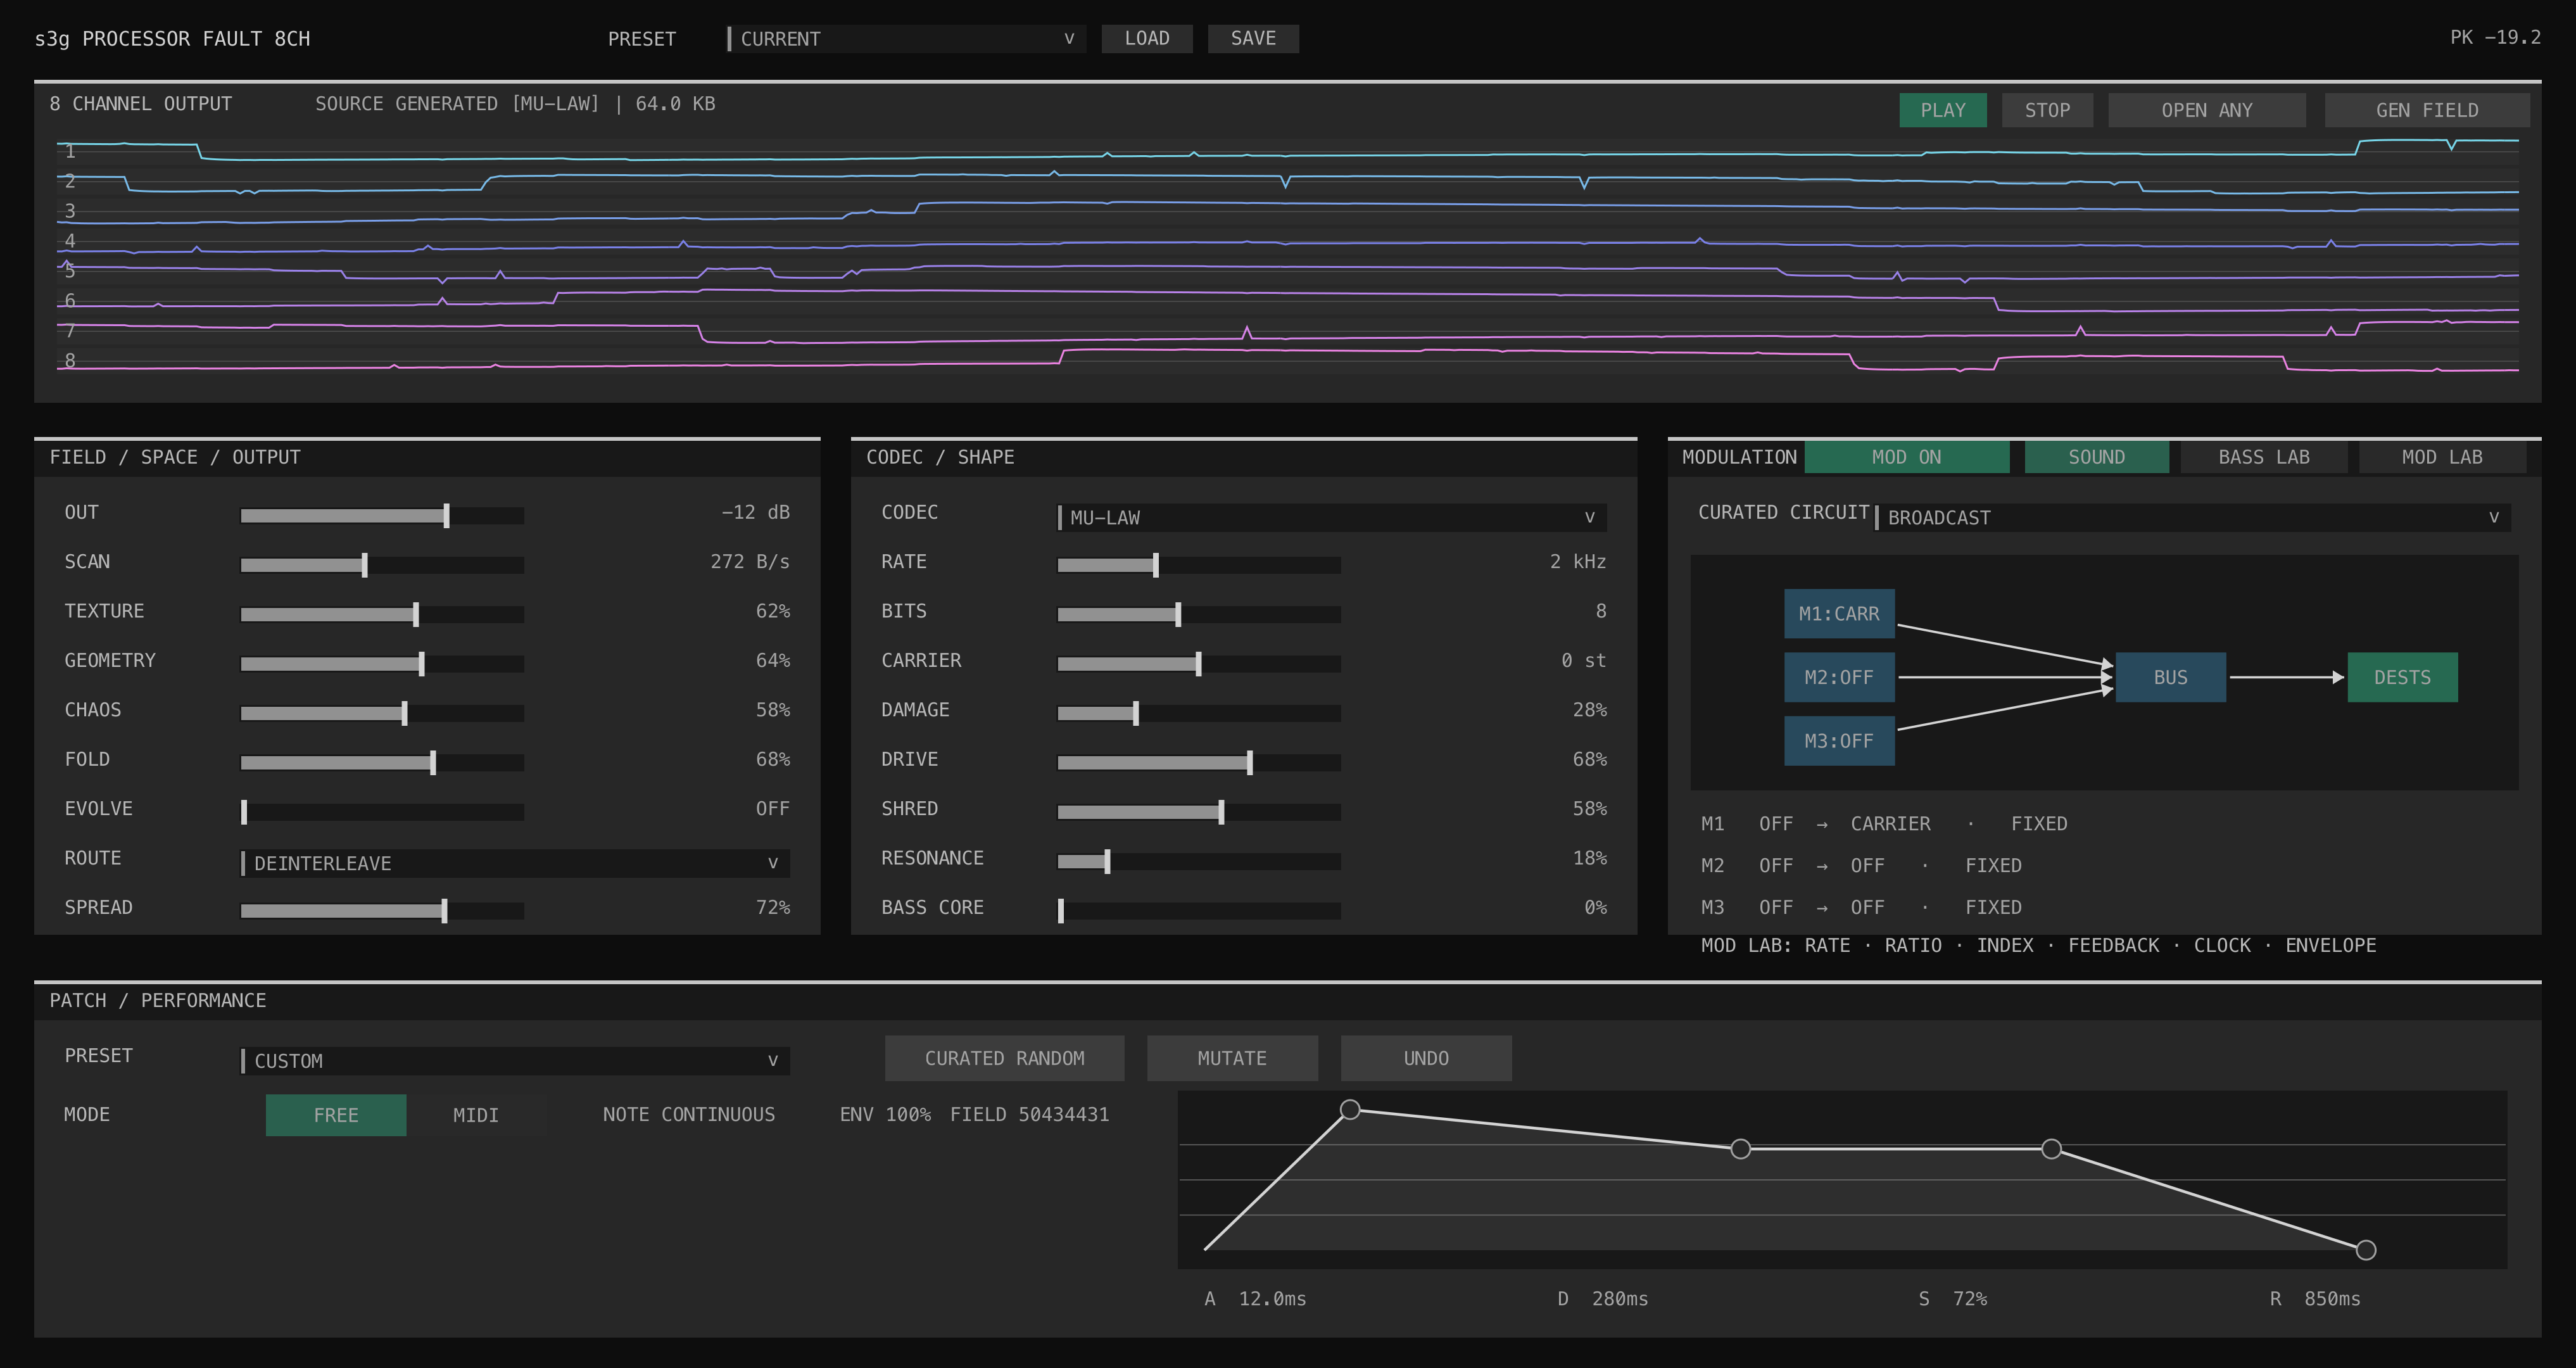Open the patch PRESET dropdown showing CUSTOM
The width and height of the screenshot is (2576, 1368).
click(515, 1061)
